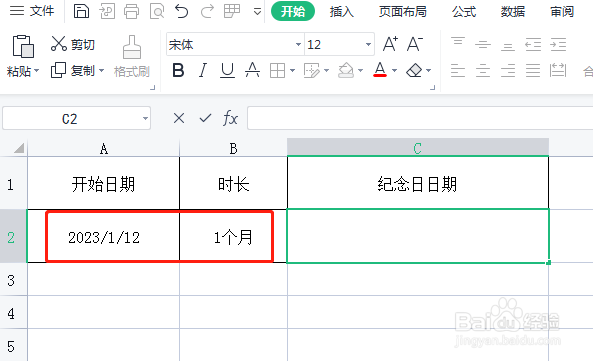The width and height of the screenshot is (593, 361).
Task: Switch to the 插入 tab
Action: point(341,11)
